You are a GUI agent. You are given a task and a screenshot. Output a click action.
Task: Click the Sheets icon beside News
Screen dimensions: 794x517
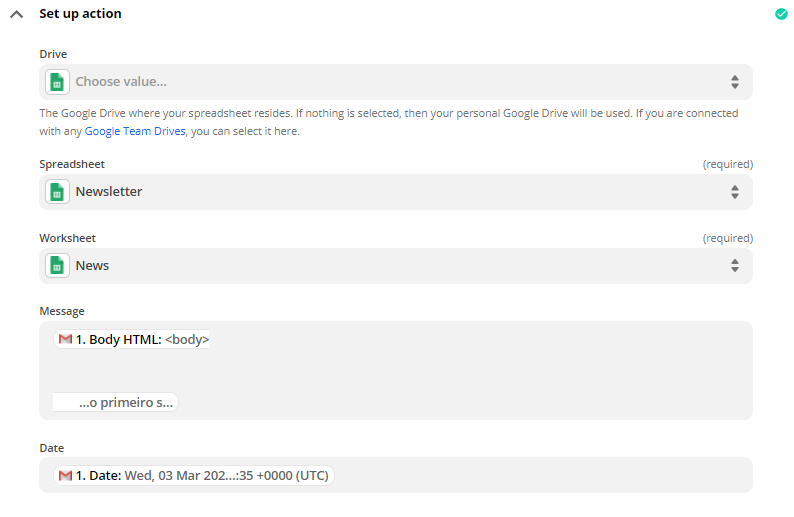(58, 266)
